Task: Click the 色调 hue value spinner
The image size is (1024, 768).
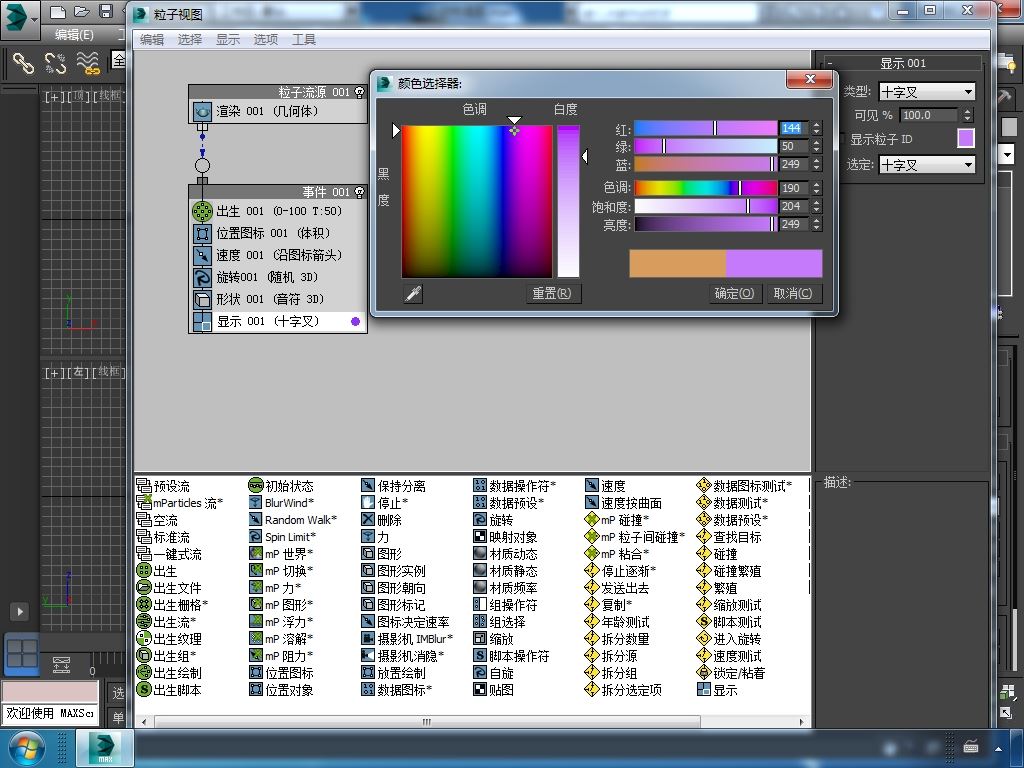Action: (816, 188)
